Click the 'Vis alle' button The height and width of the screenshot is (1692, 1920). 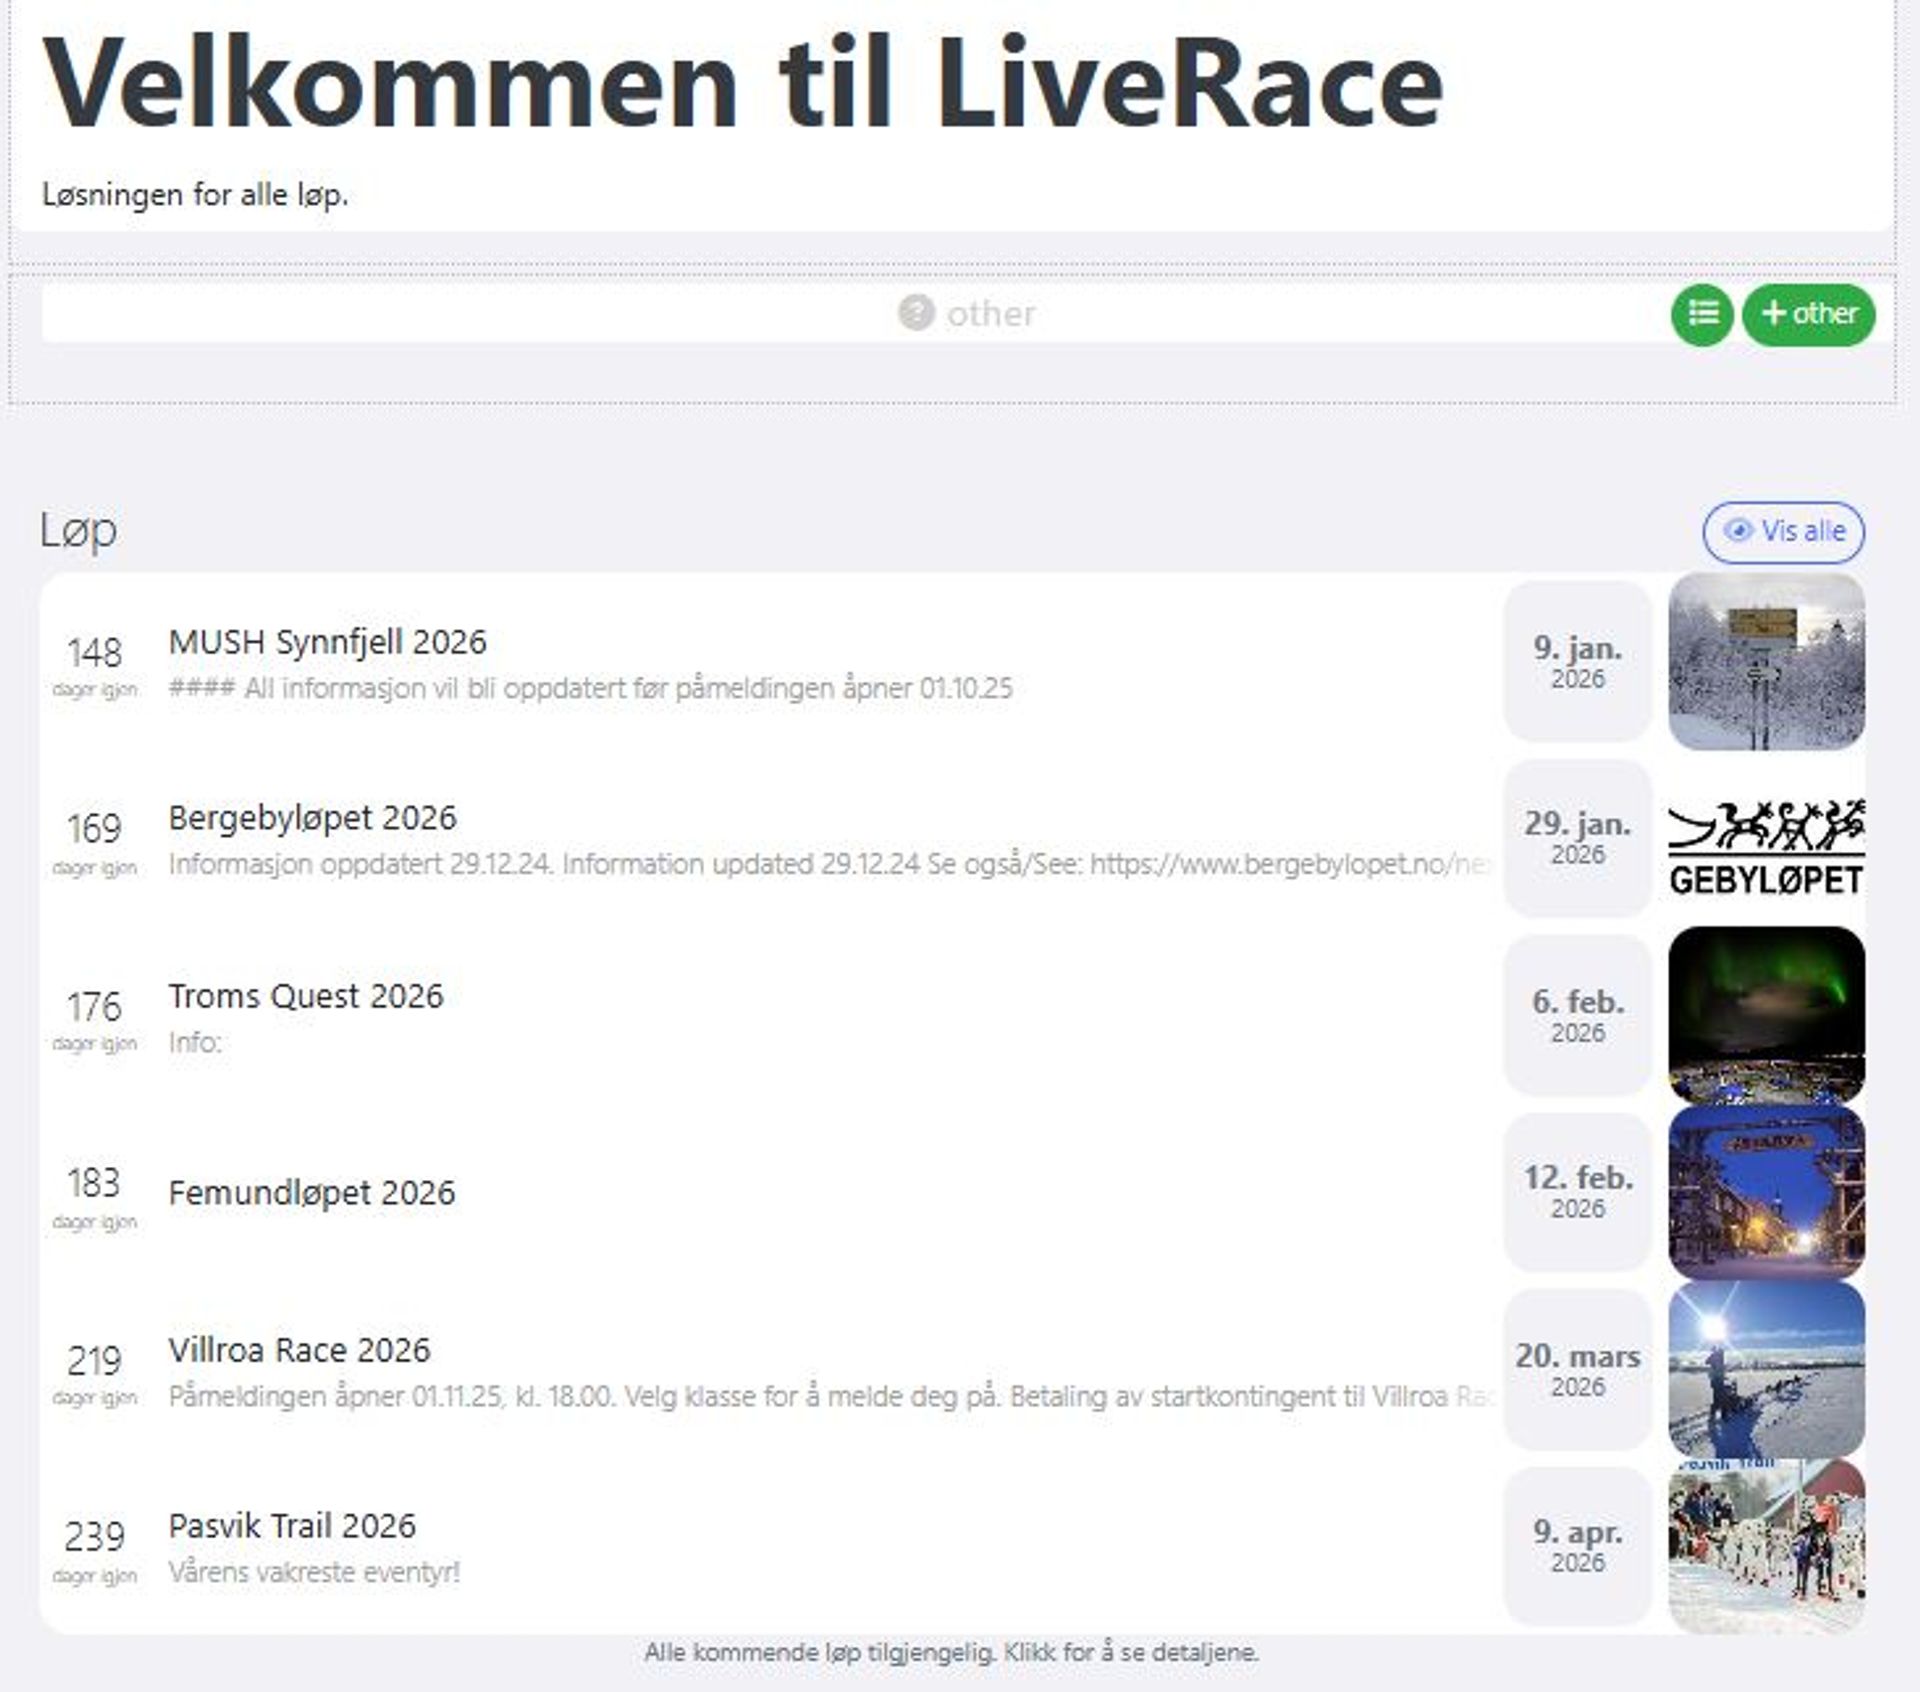(1783, 531)
